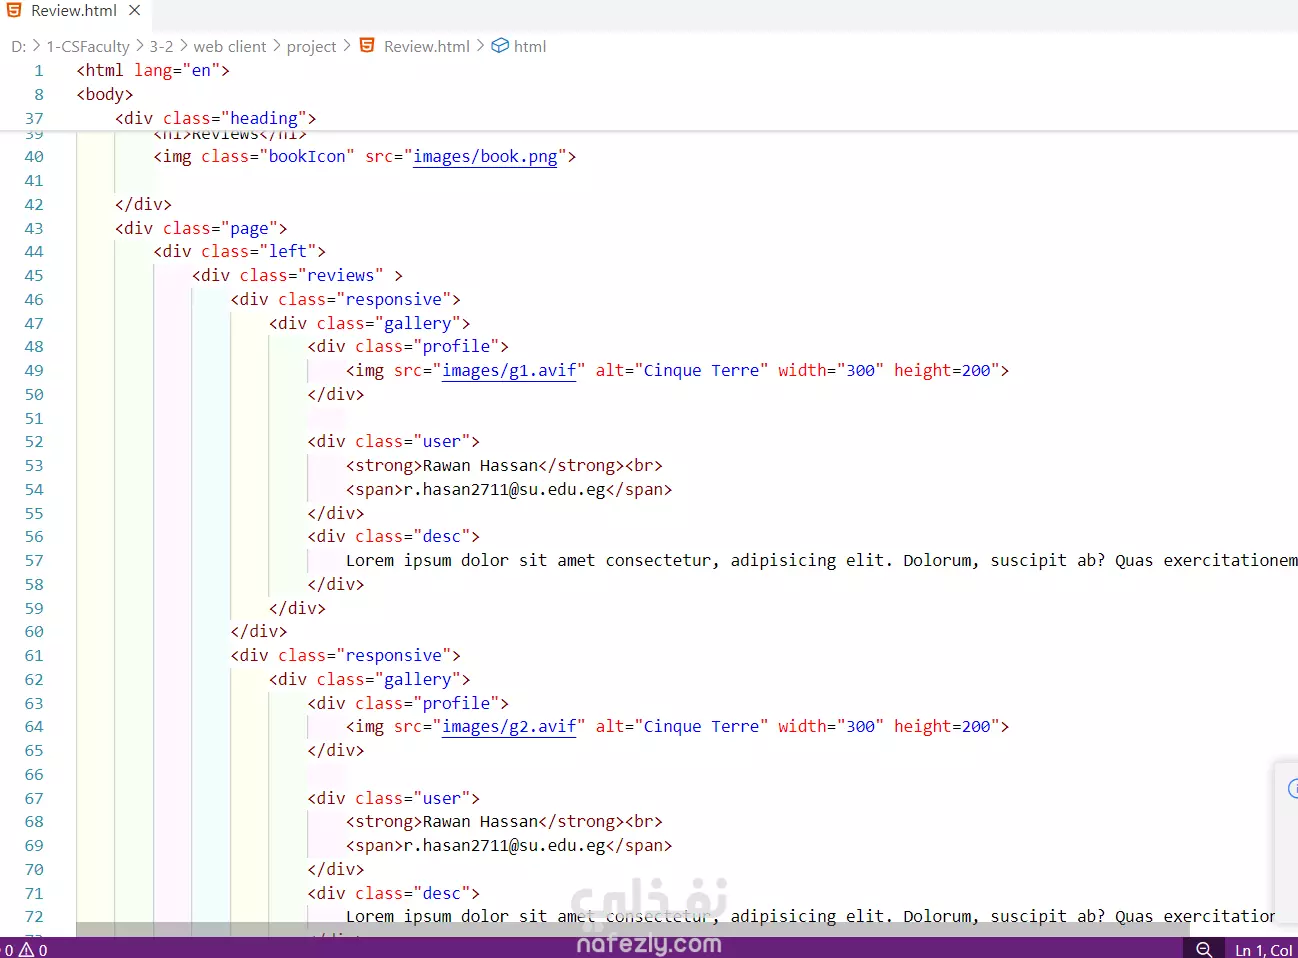Click Rawan Hassan text on line 53
The image size is (1298, 958).
coord(480,465)
